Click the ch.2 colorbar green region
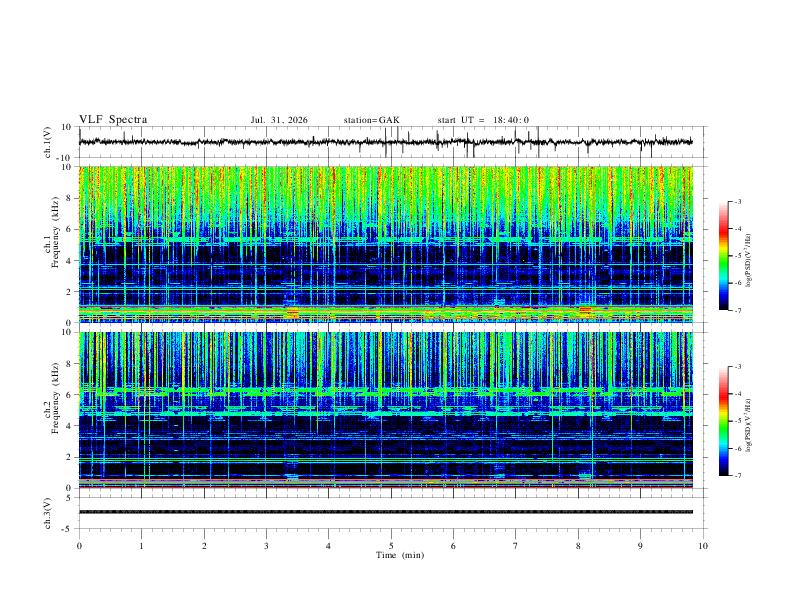This screenshot has width=792, height=612. coord(723,422)
